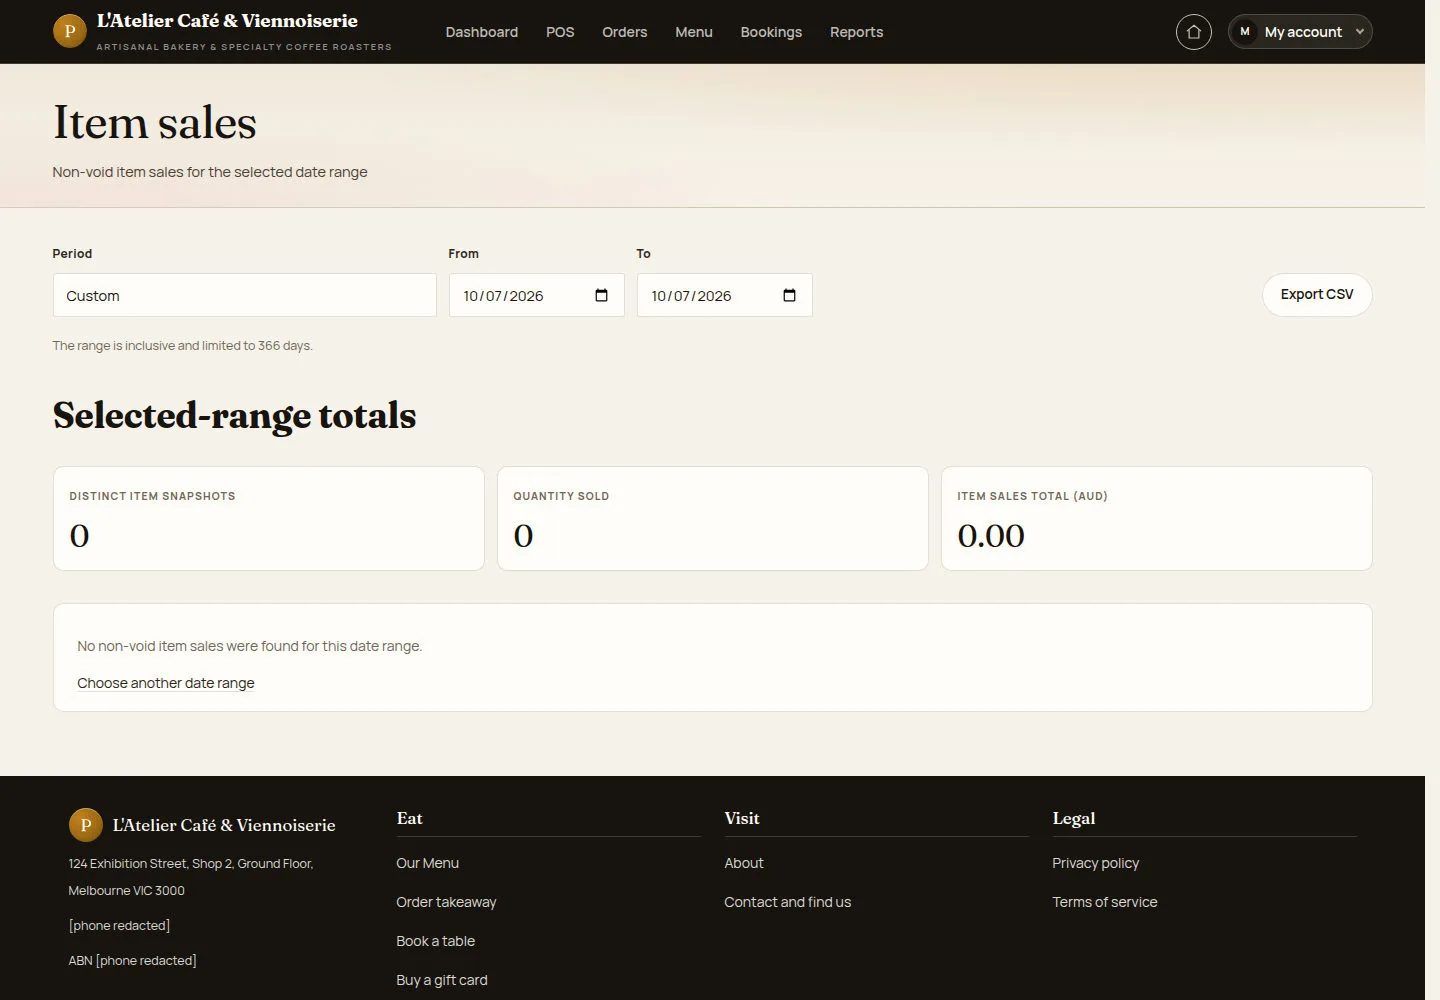Click the Distinct Item Snapshots card label

point(152,496)
